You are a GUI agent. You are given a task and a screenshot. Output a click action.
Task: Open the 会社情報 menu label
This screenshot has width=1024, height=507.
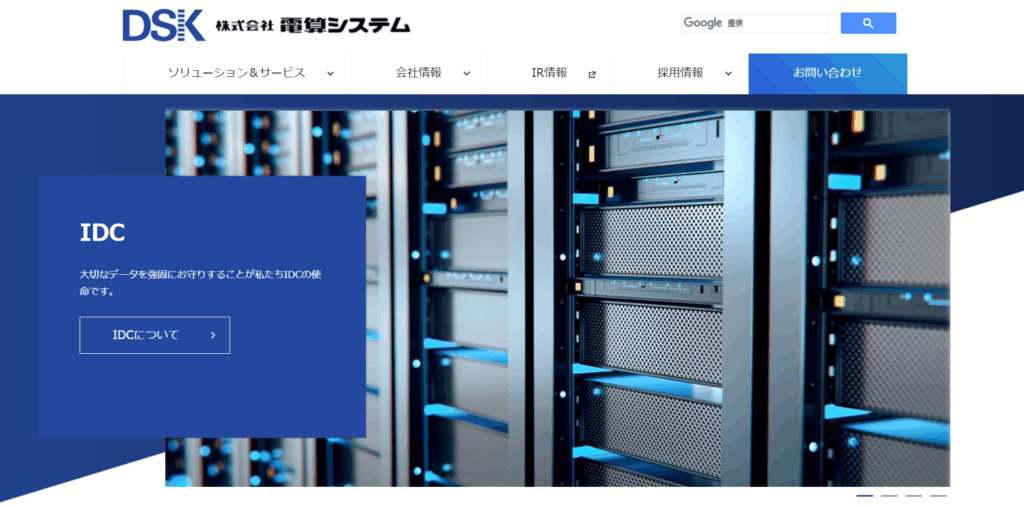pyautogui.click(x=418, y=73)
